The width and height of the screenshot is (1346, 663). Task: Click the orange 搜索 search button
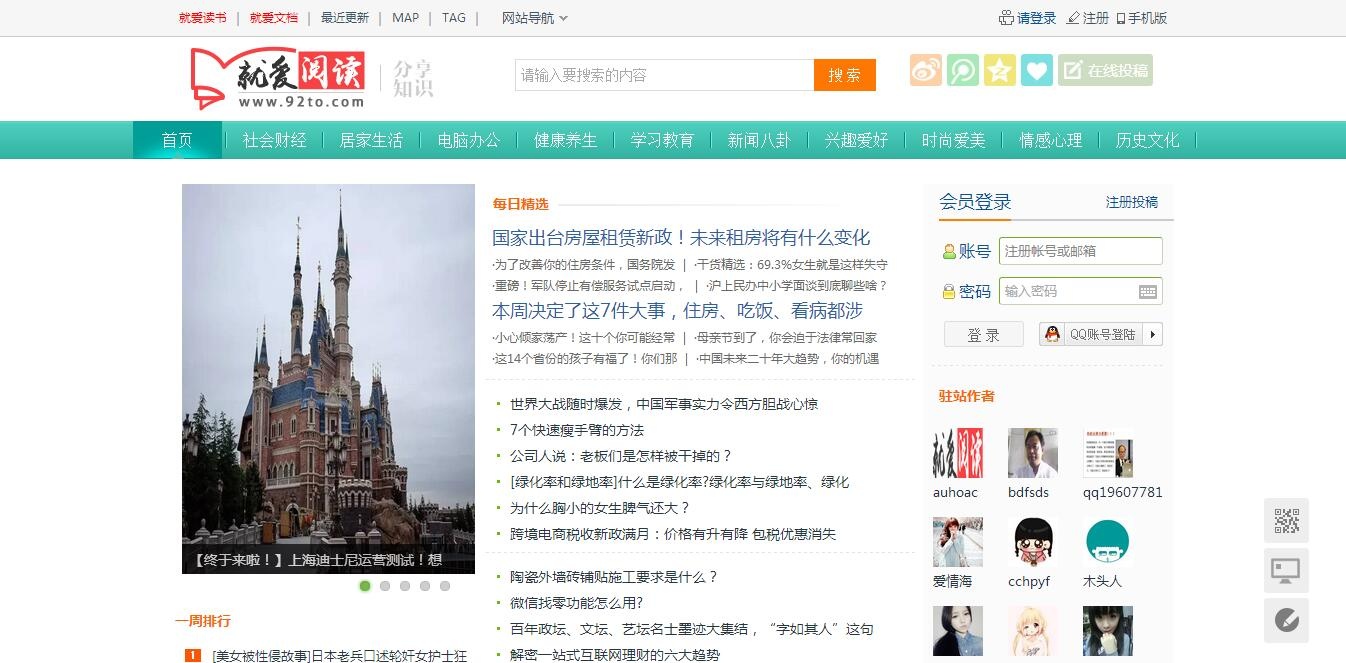click(x=845, y=75)
